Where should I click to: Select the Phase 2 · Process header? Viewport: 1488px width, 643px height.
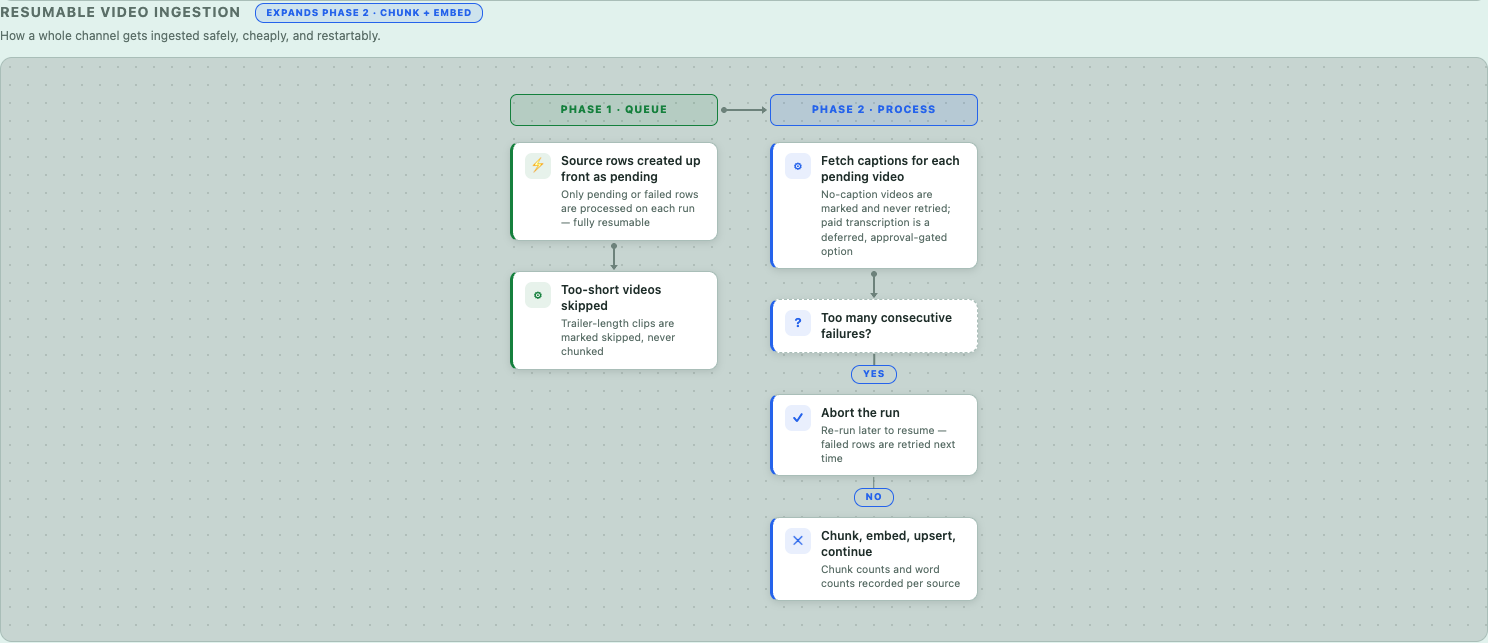874,110
